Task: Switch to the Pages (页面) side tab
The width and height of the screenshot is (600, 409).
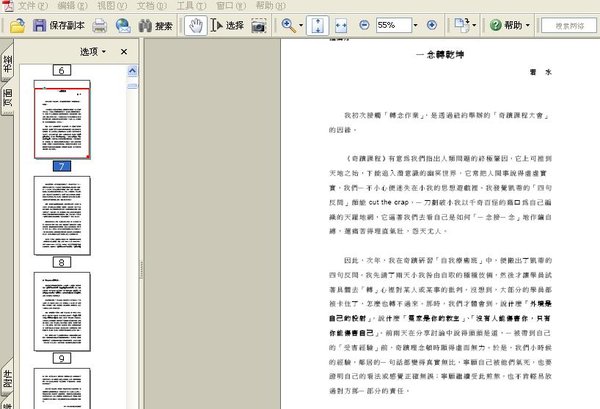Action: pyautogui.click(x=7, y=98)
